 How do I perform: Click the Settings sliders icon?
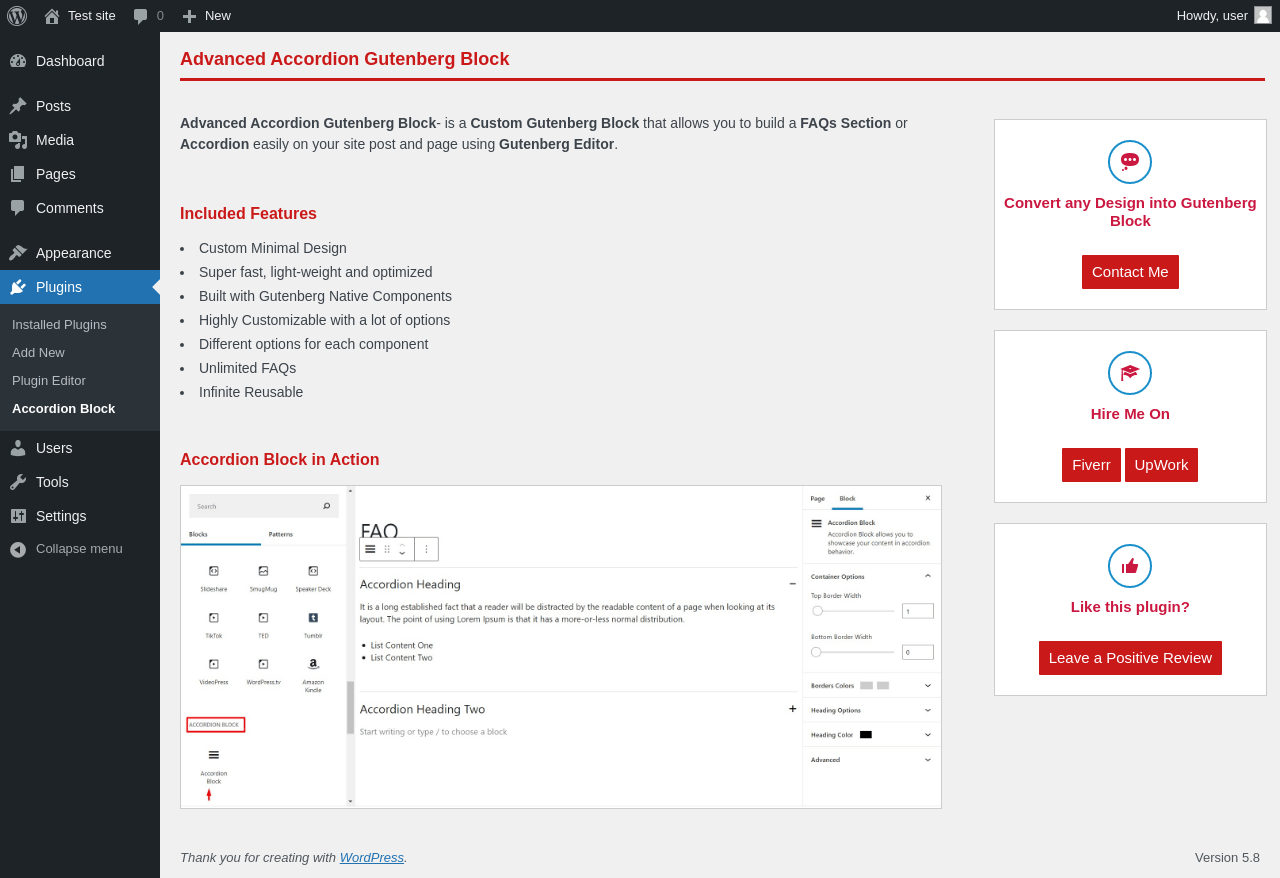pyautogui.click(x=18, y=516)
